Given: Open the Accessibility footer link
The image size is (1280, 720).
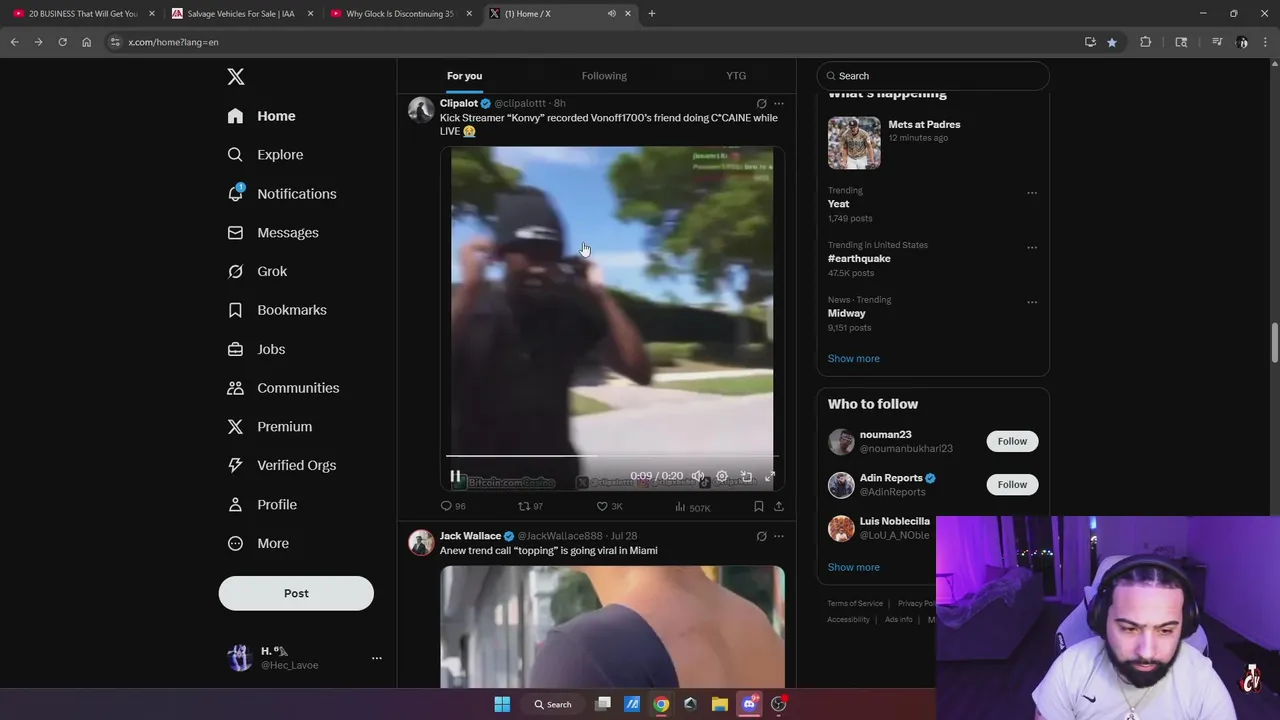Looking at the screenshot, I should coord(848,620).
